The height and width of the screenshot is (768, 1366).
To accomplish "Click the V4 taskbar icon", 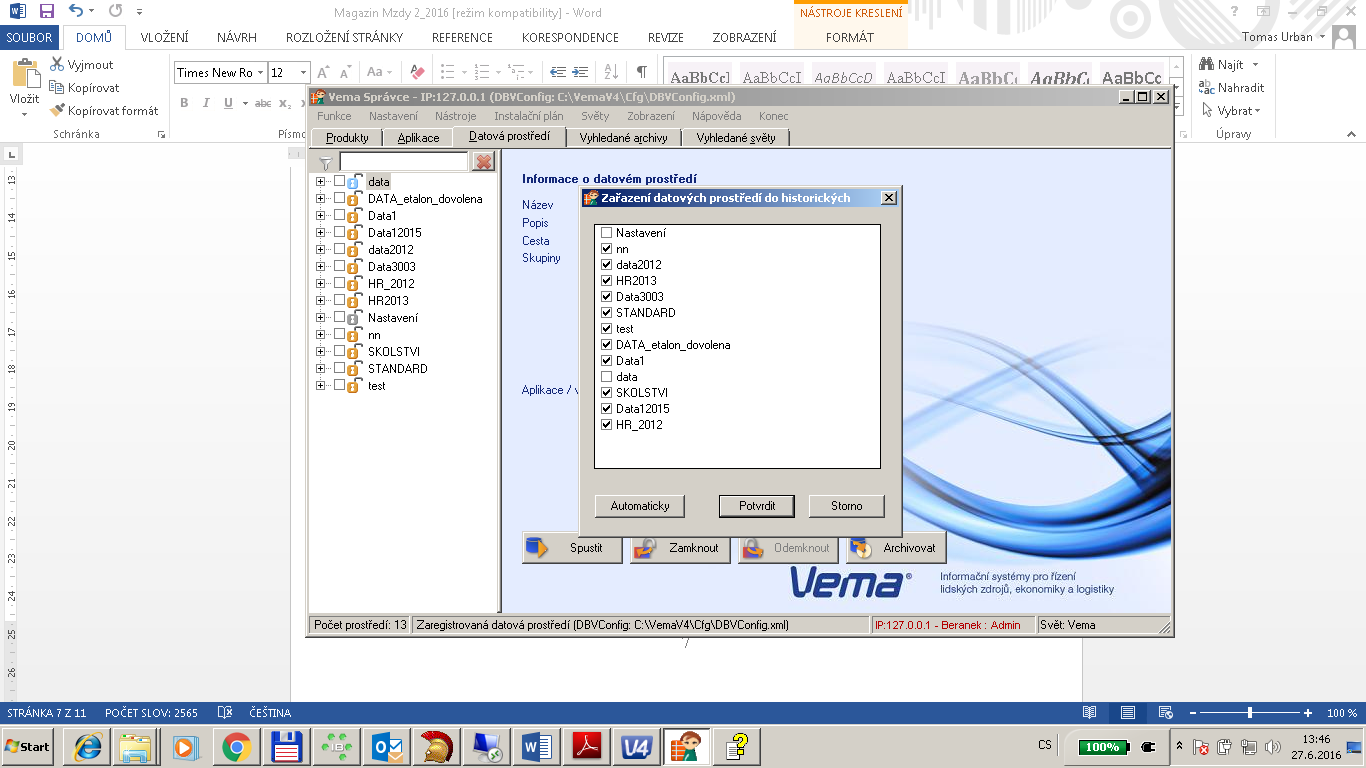I will point(636,747).
